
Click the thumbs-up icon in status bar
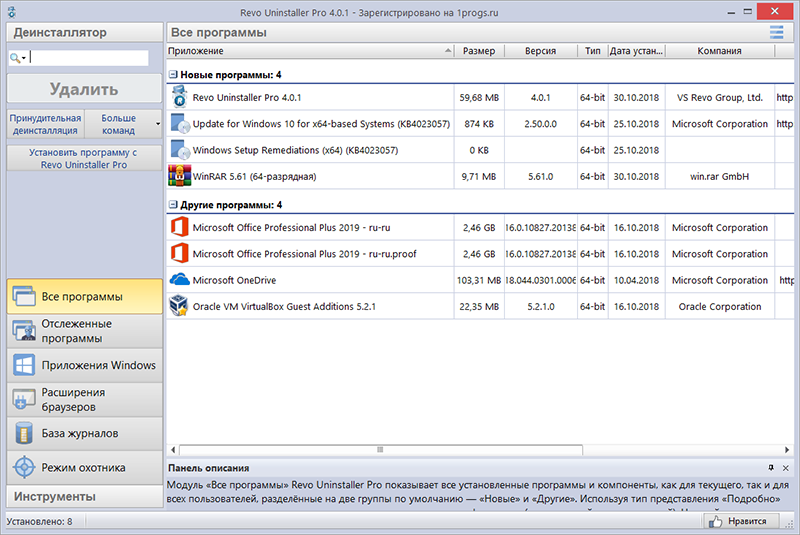coord(715,521)
